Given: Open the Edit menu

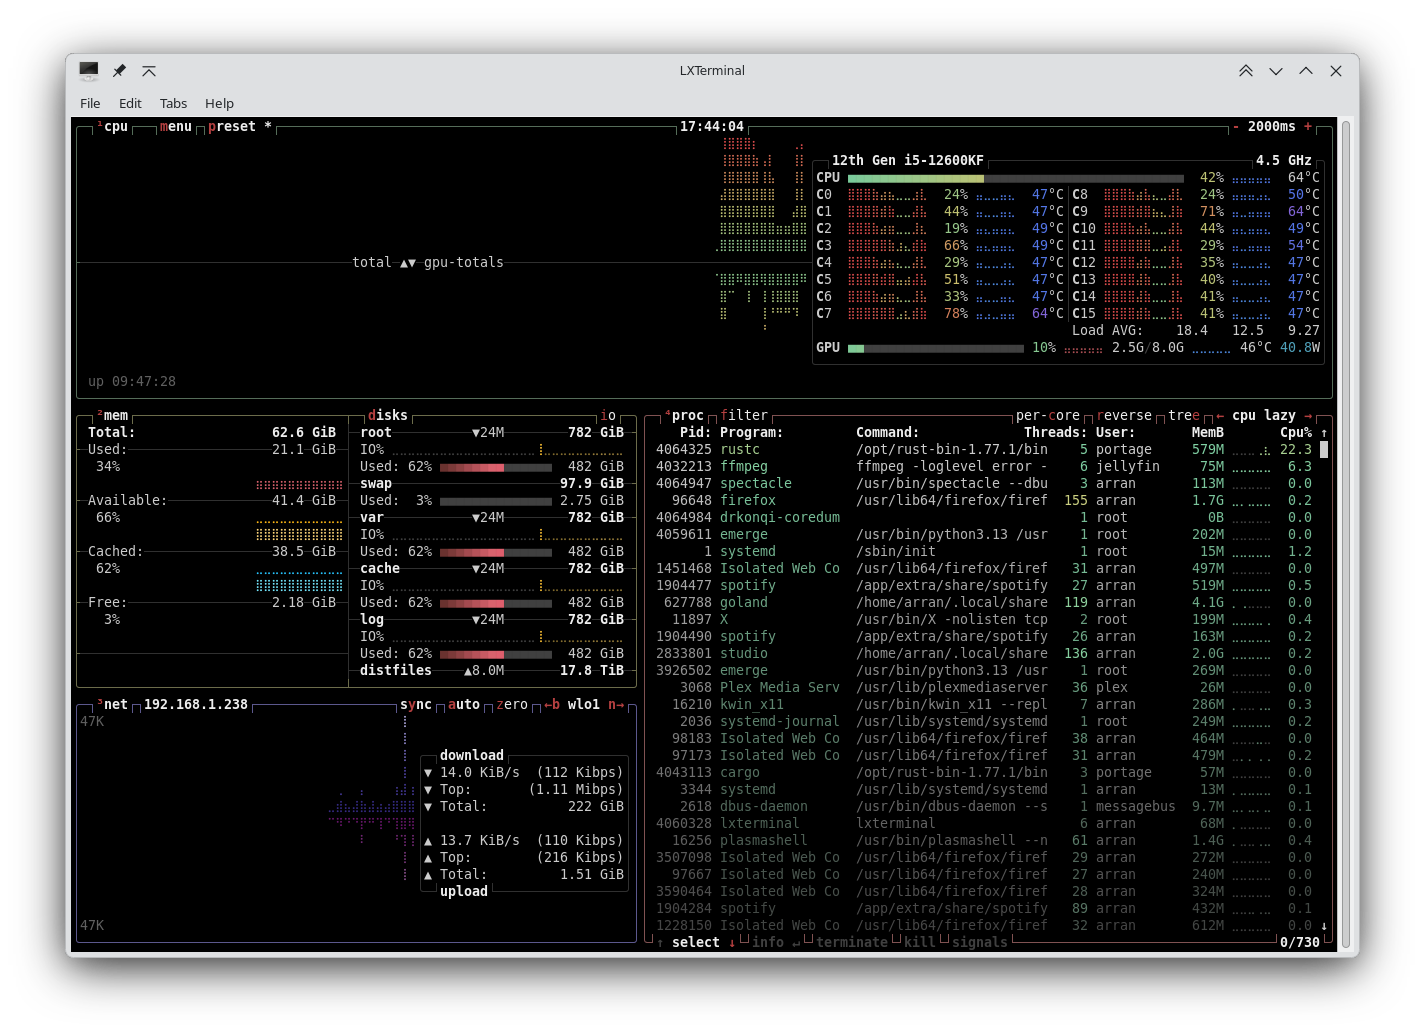Looking at the screenshot, I should [130, 103].
